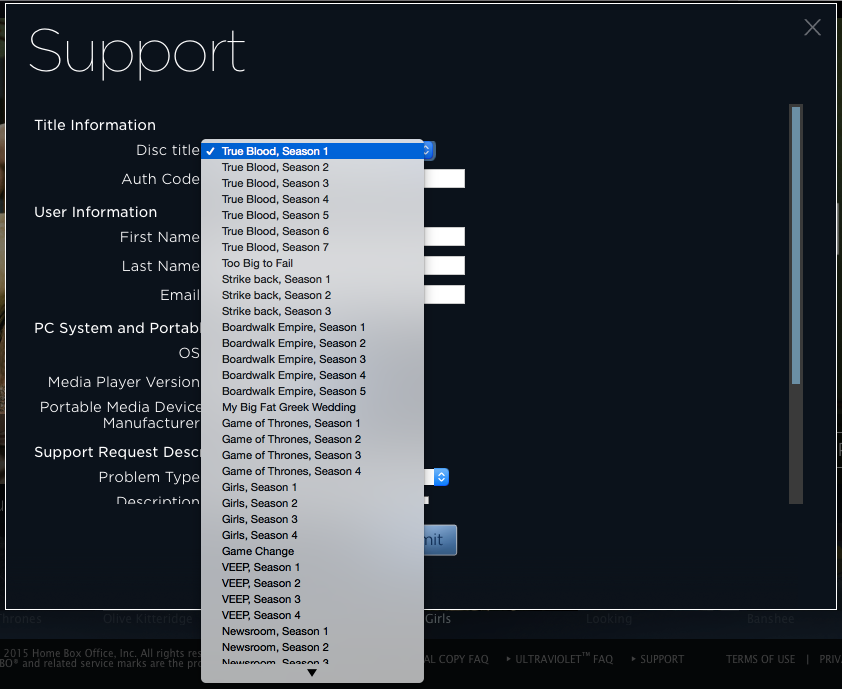842x689 pixels.
Task: Click the Email input field
Action: 444,294
